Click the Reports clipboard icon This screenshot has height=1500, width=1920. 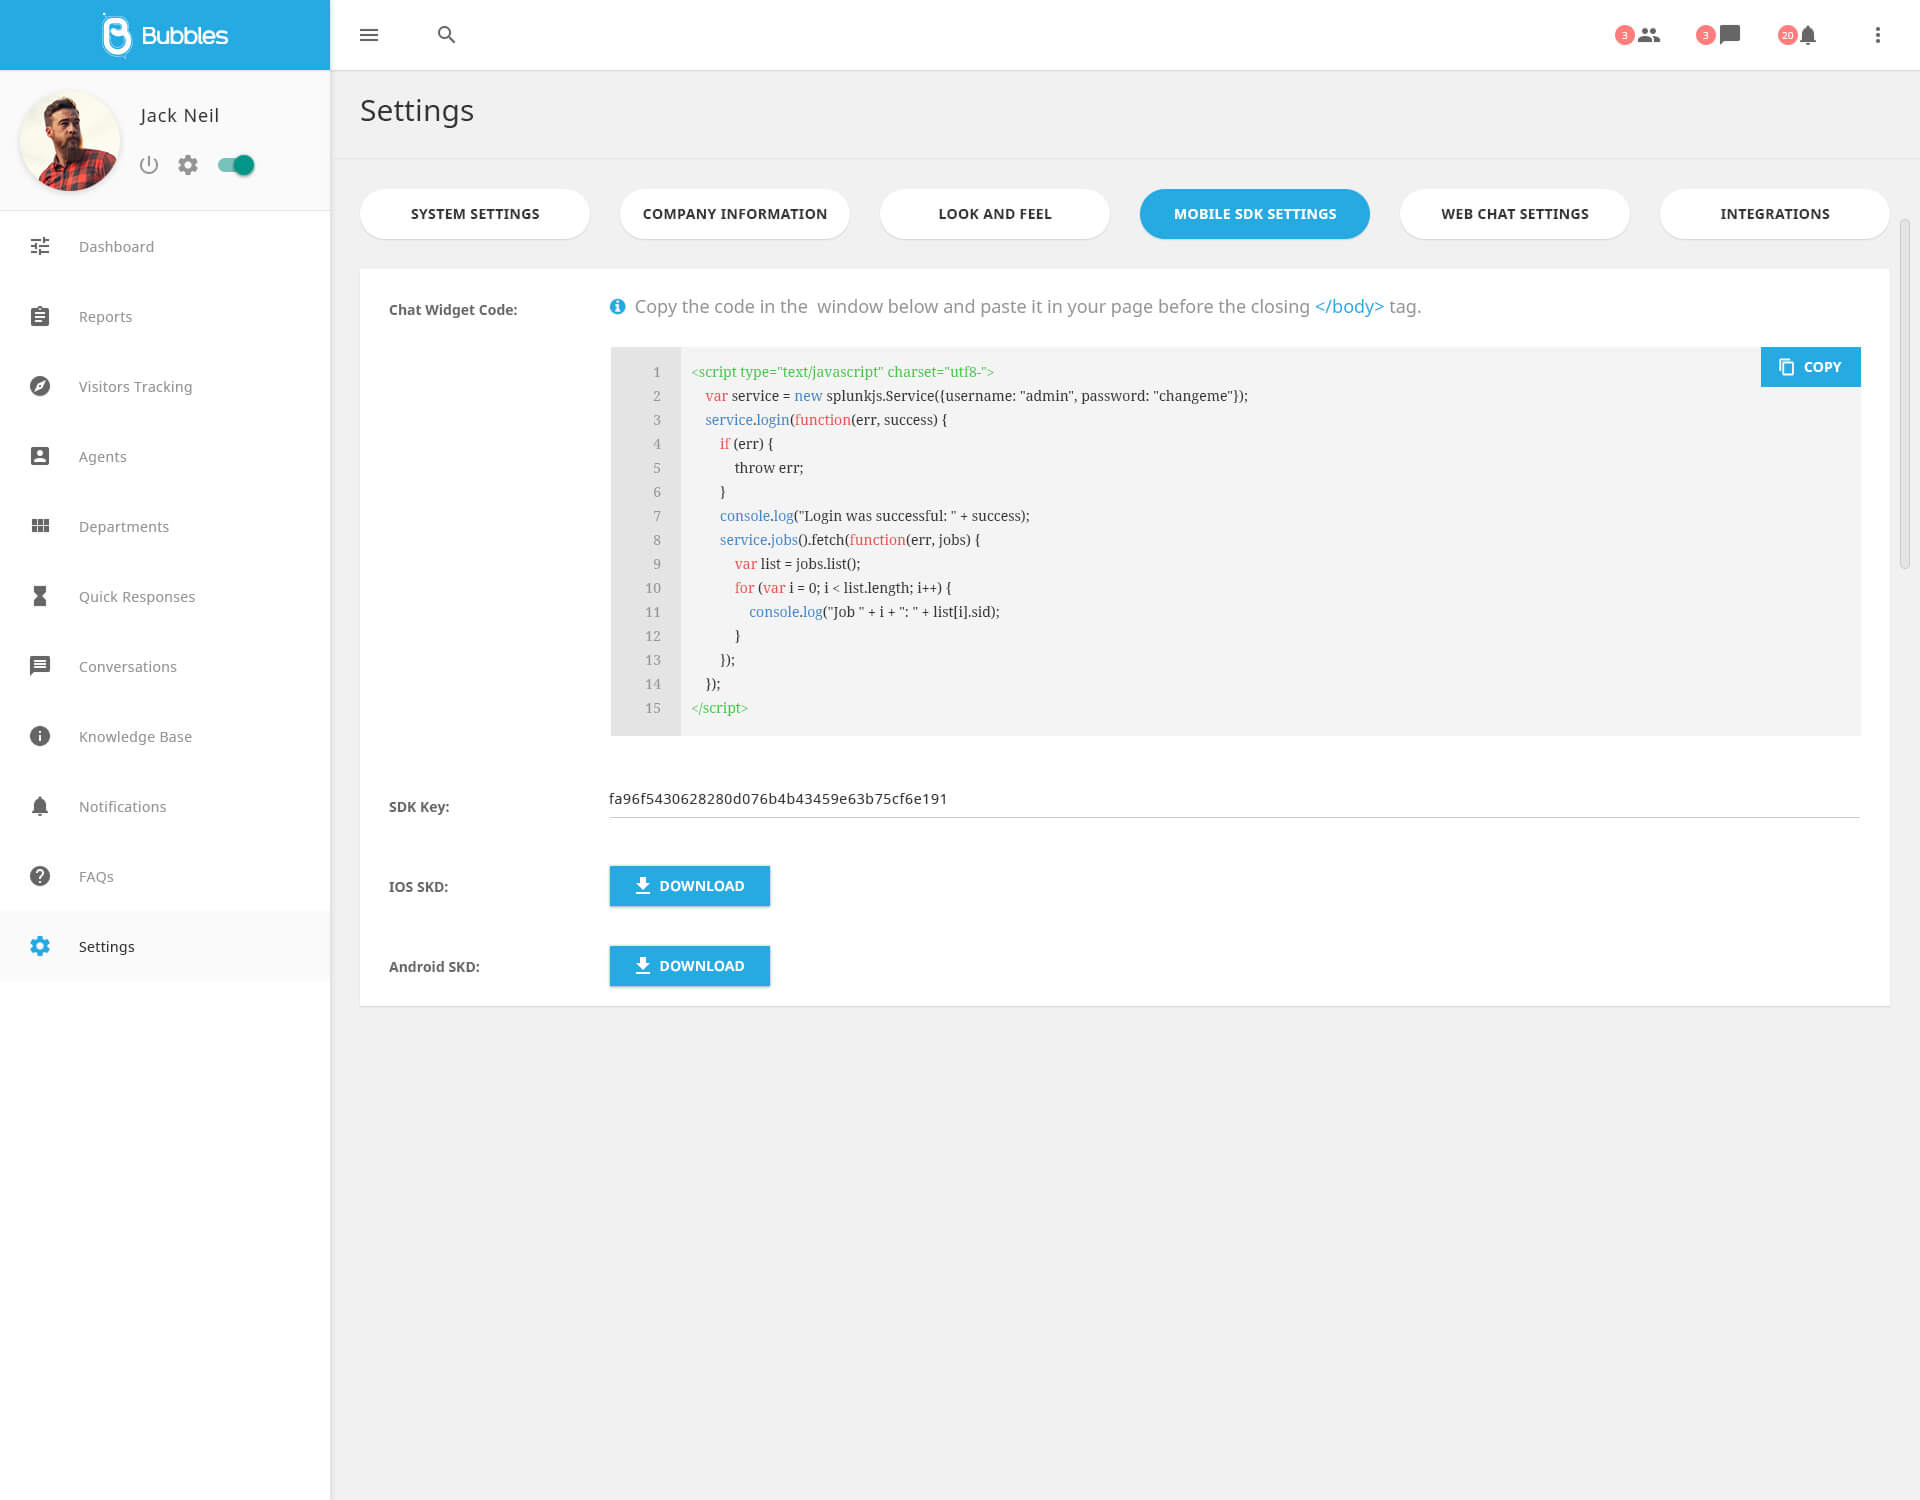pyautogui.click(x=40, y=316)
